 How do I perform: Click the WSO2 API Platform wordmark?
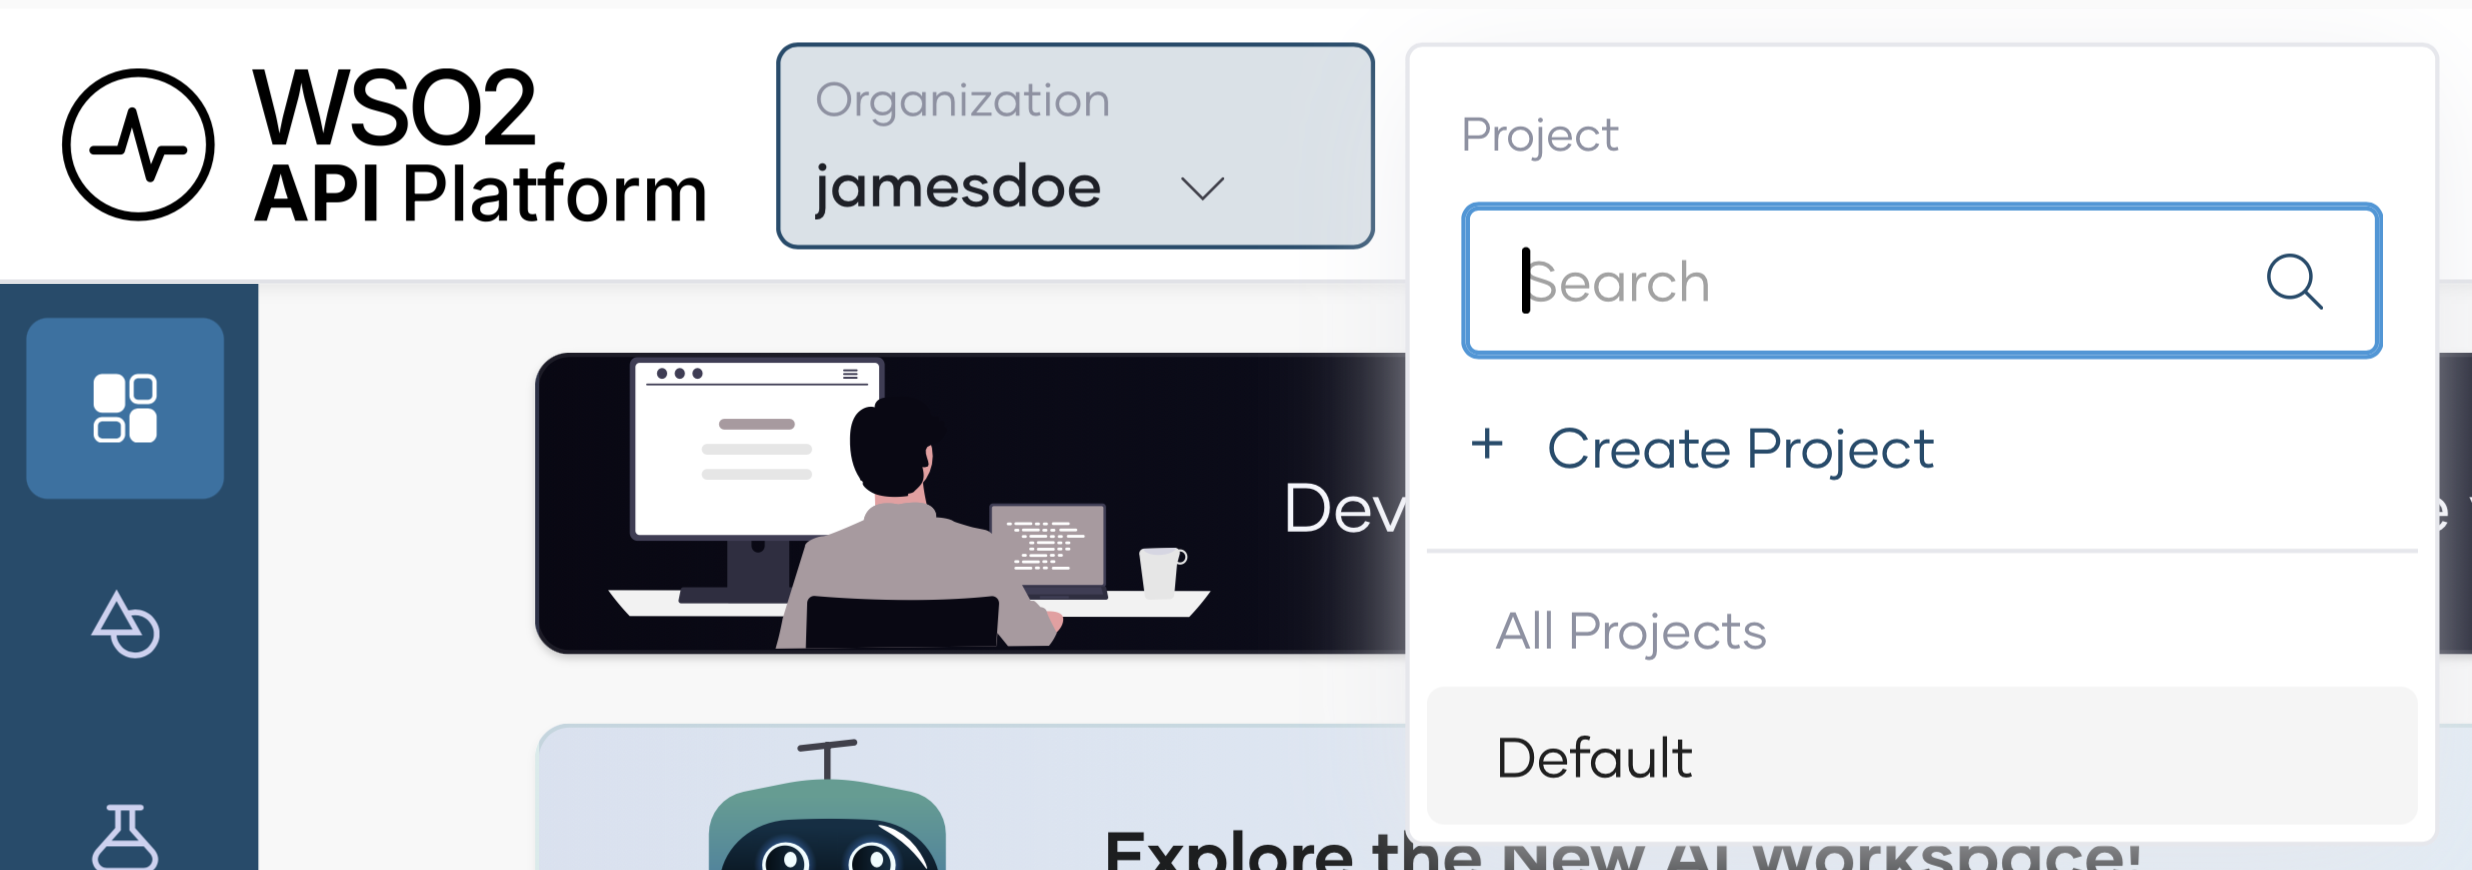tap(480, 144)
